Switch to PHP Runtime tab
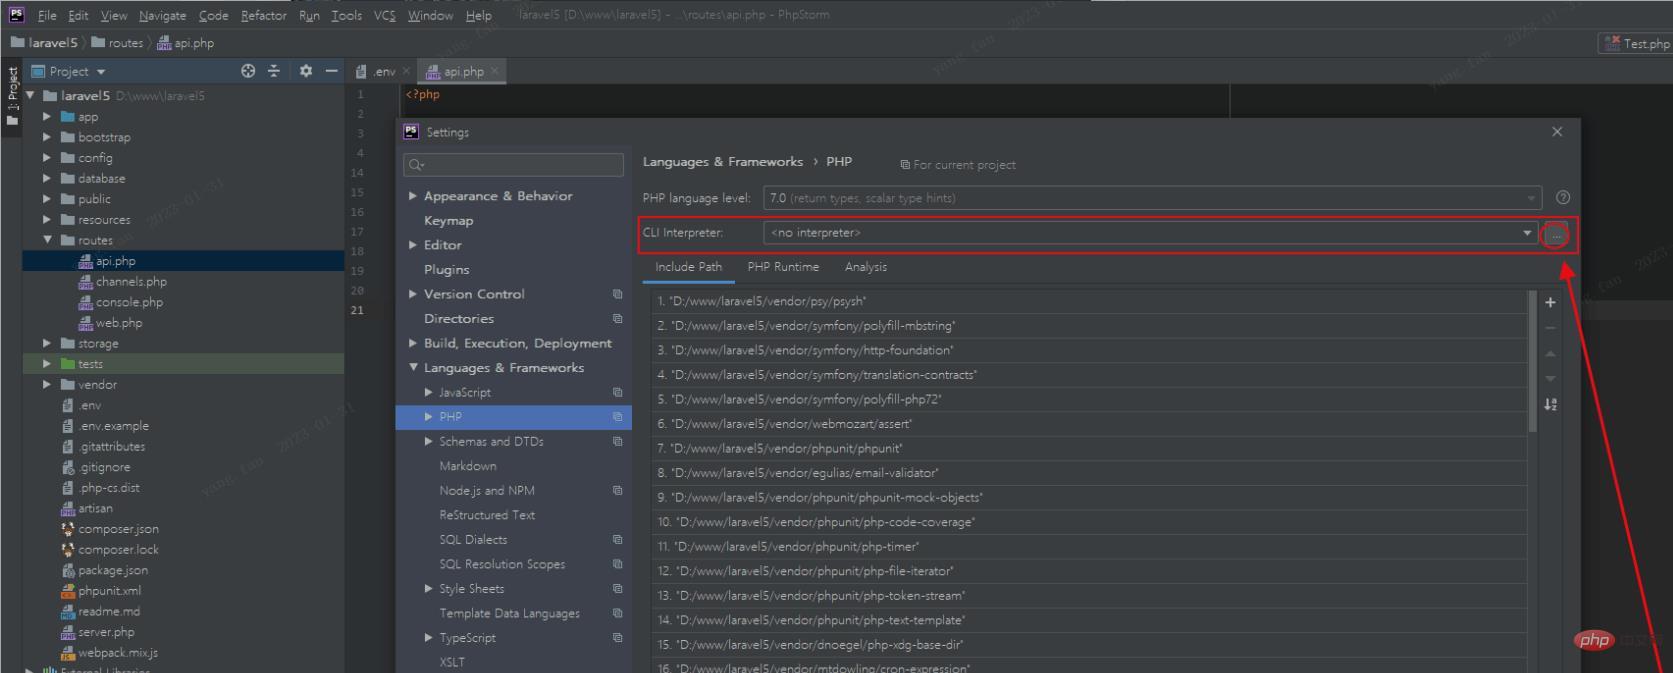The width and height of the screenshot is (1673, 673). click(x=783, y=267)
